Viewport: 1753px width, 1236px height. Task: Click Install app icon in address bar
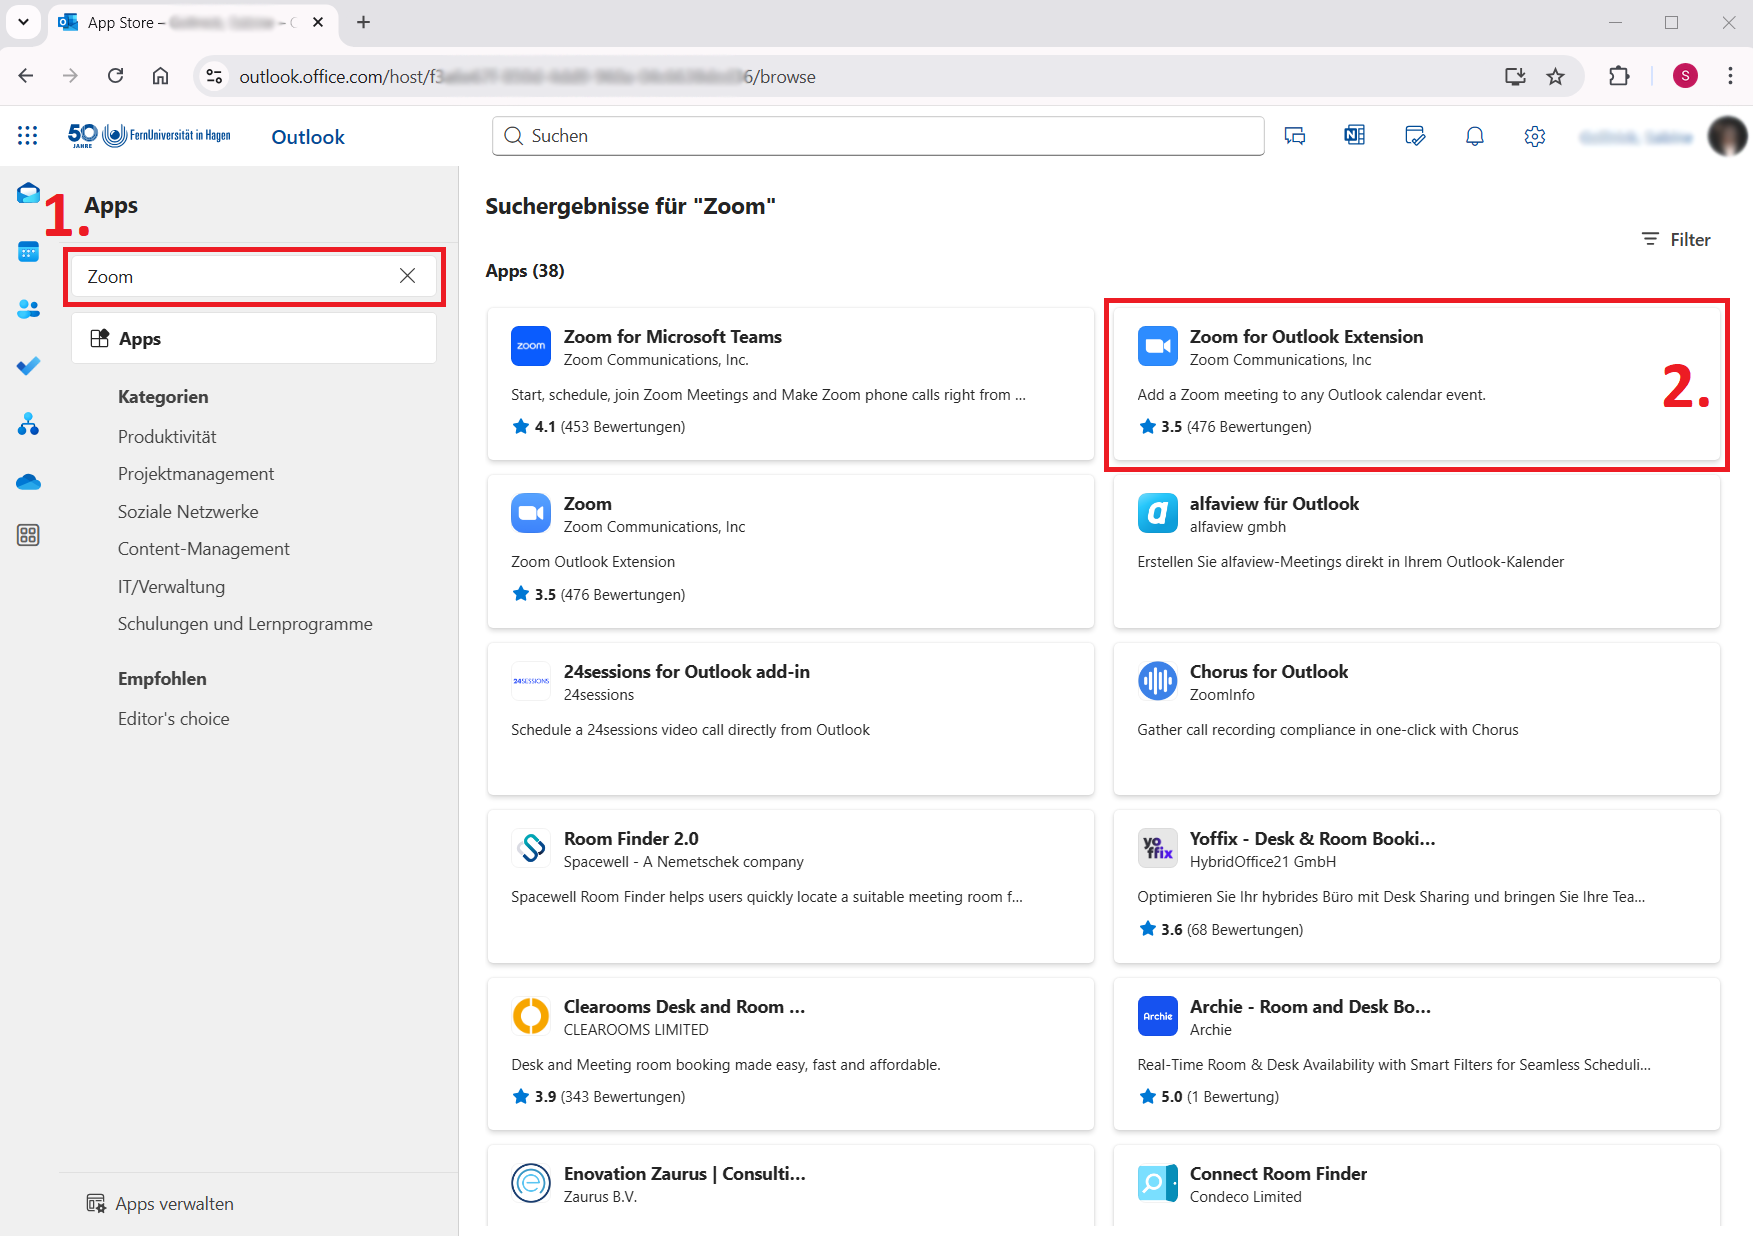[x=1515, y=76]
